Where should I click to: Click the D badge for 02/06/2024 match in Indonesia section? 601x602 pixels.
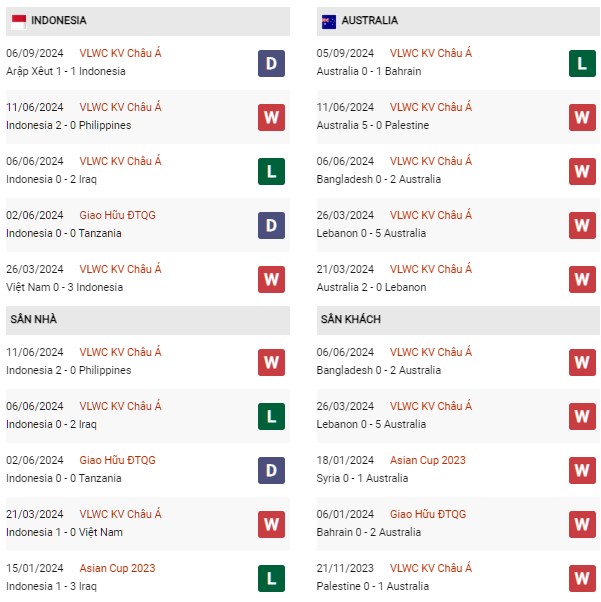271,225
